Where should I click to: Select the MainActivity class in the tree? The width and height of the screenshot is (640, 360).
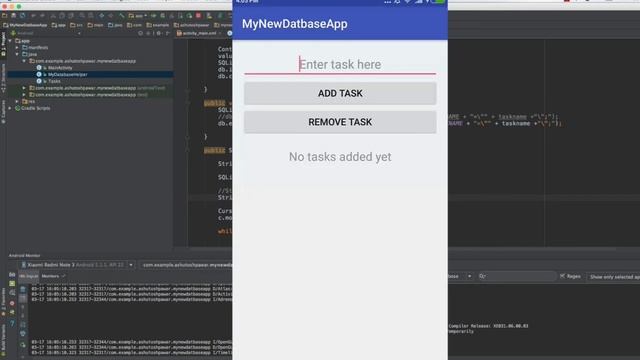60,68
